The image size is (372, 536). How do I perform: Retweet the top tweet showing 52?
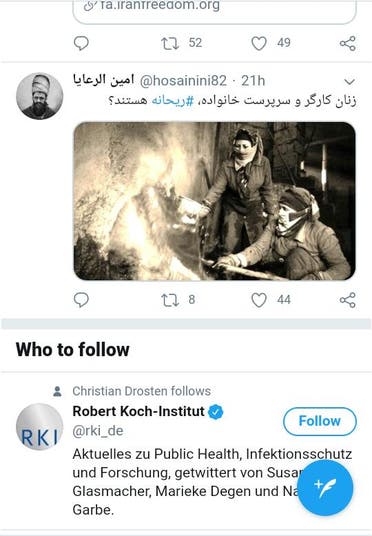pyautogui.click(x=170, y=43)
